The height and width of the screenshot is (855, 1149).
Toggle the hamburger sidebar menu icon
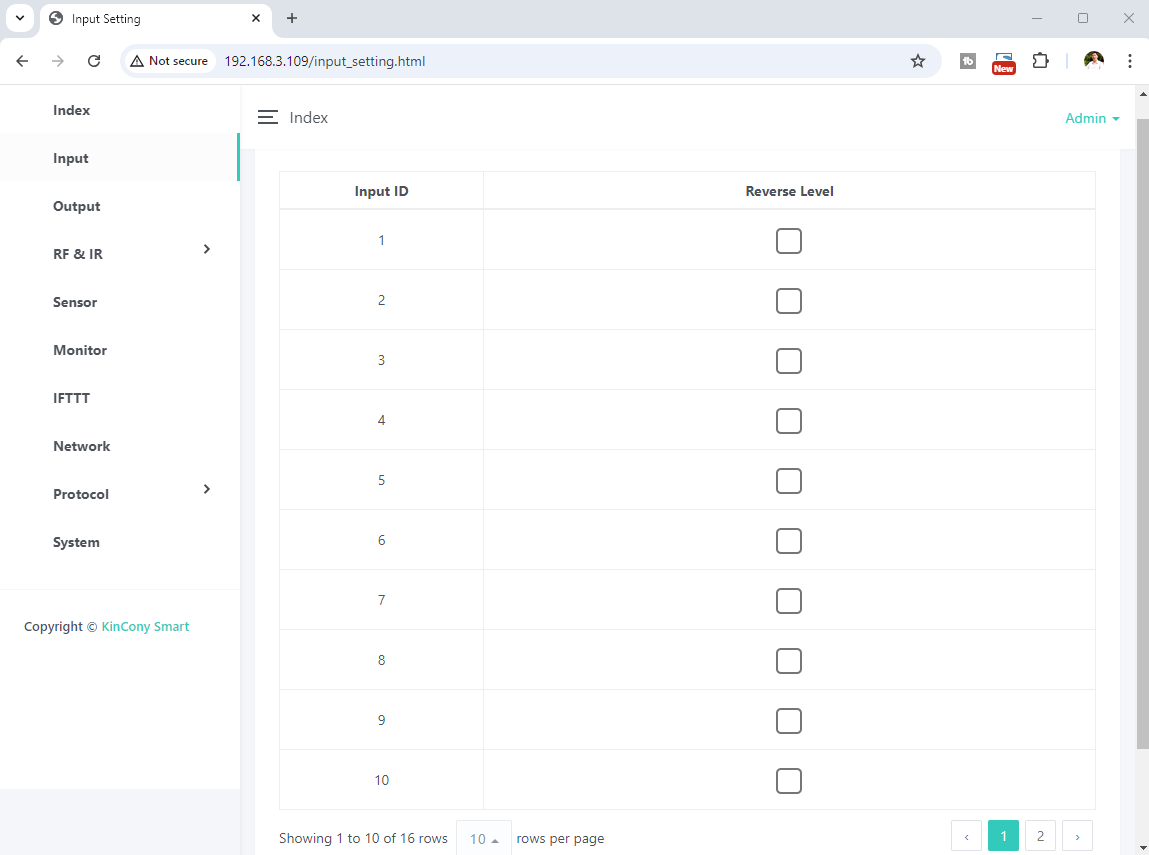267,118
